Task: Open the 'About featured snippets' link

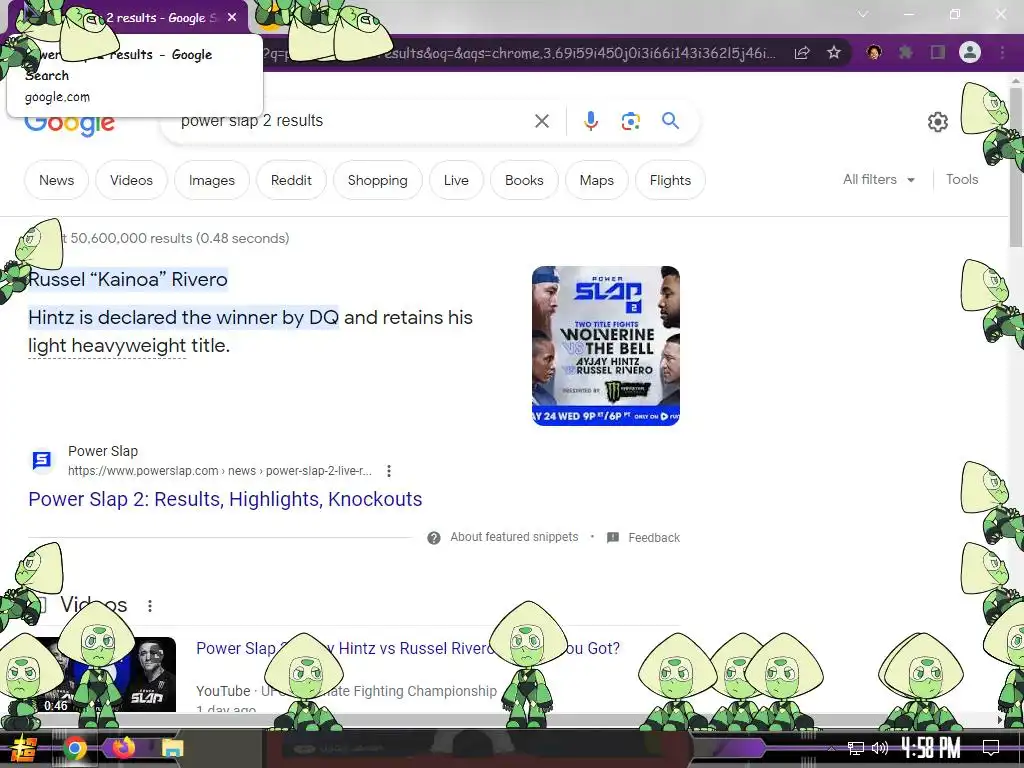Action: click(x=514, y=537)
